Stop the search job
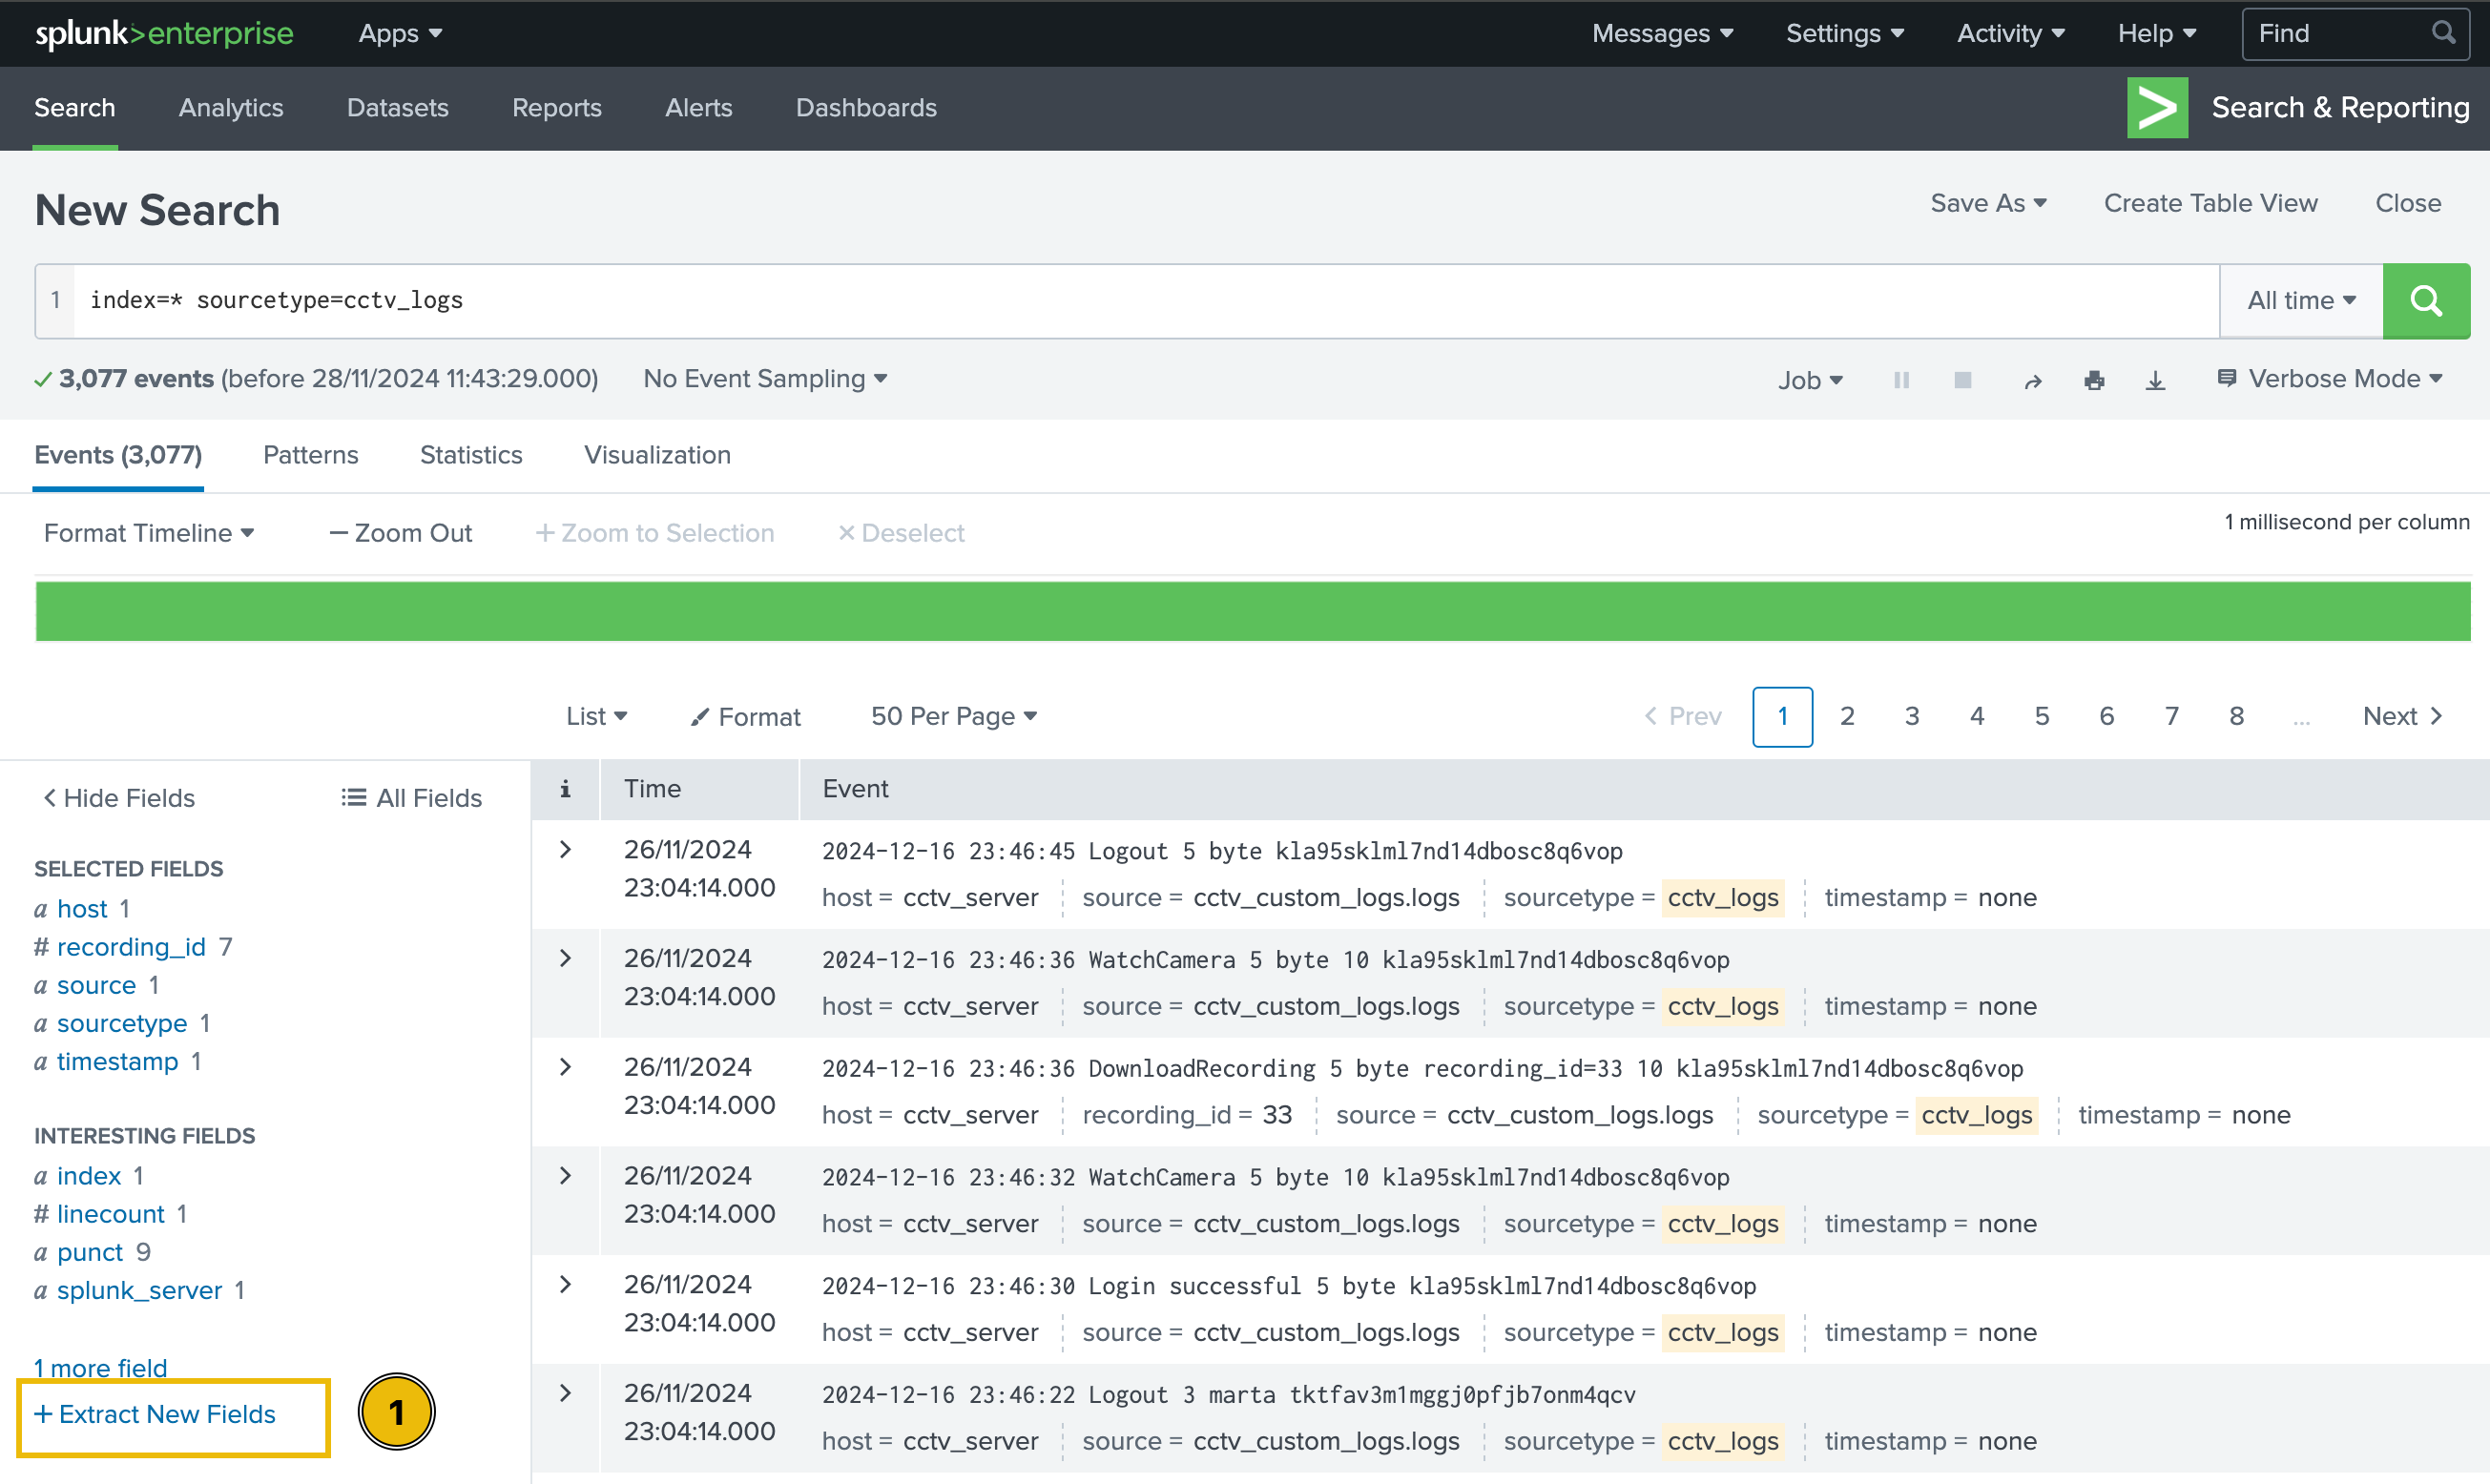Screen dimensions: 2490x1484 tap(1963, 380)
